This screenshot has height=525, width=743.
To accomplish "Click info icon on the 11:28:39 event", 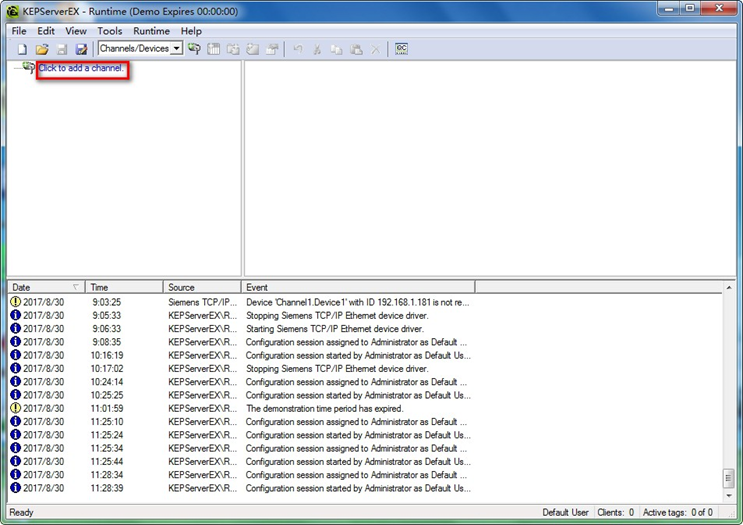I will tap(16, 487).
